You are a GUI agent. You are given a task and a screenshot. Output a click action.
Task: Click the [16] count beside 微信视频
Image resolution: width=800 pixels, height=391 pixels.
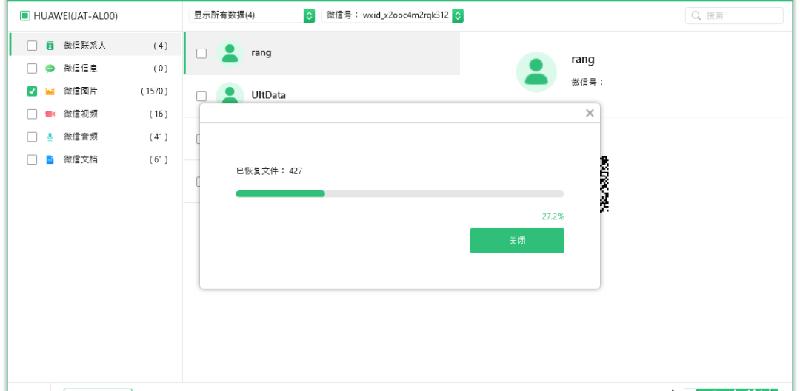(159, 114)
